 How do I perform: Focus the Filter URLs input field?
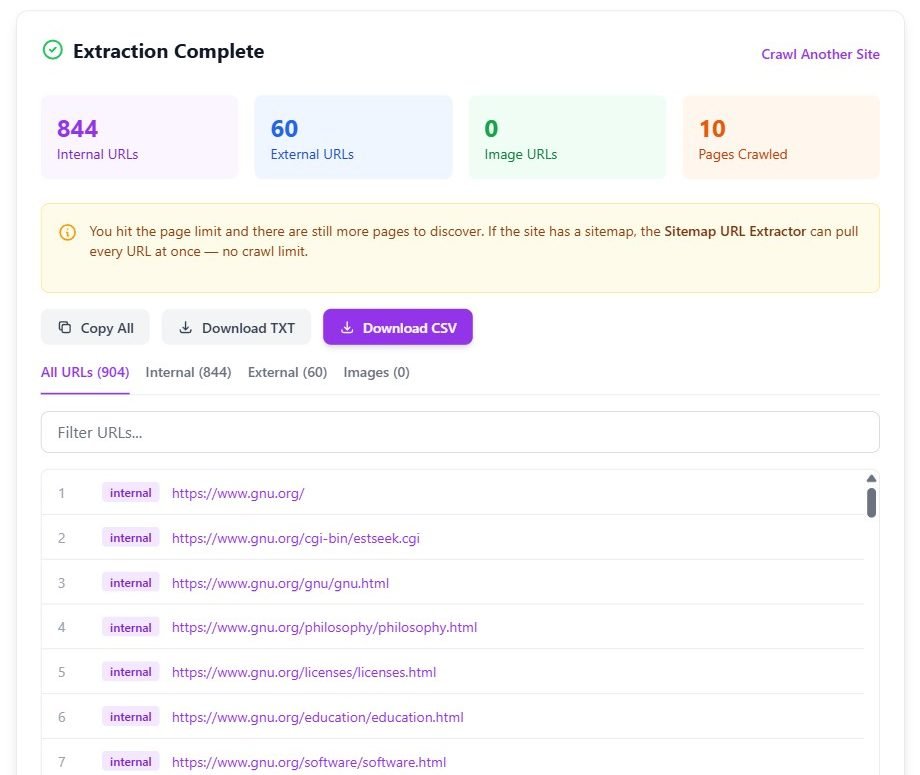click(460, 432)
